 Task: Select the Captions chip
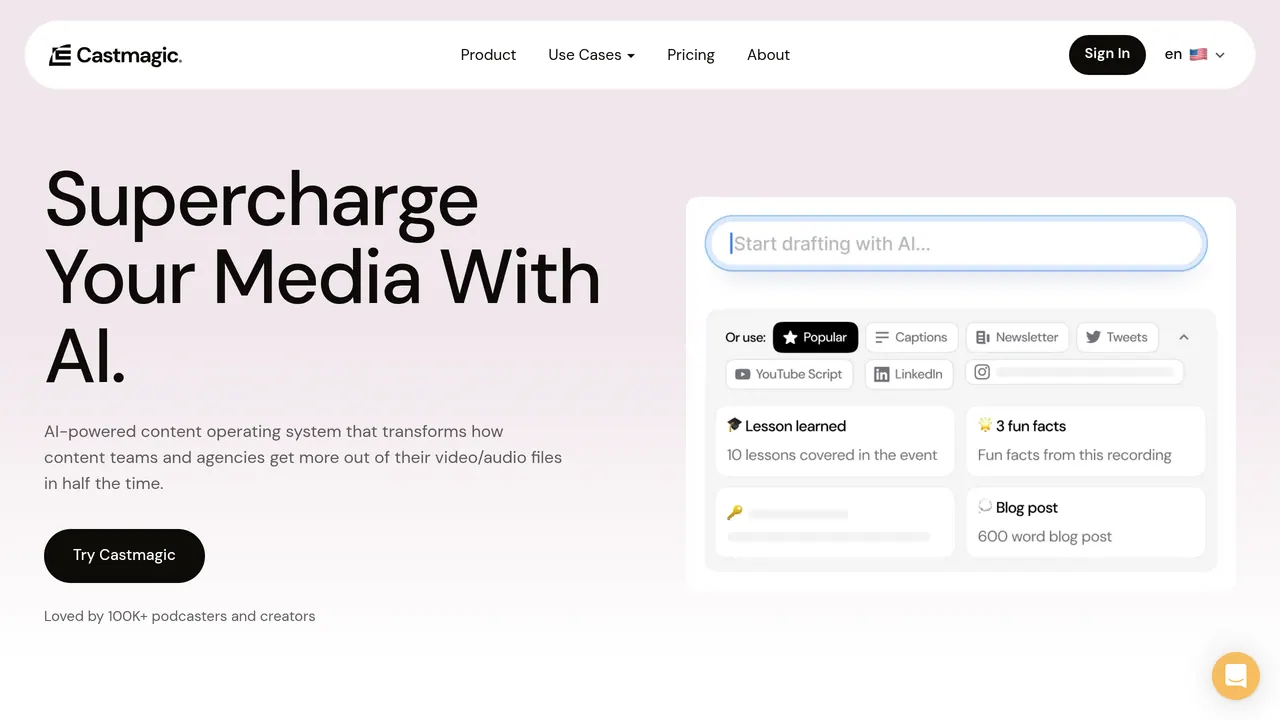click(911, 337)
